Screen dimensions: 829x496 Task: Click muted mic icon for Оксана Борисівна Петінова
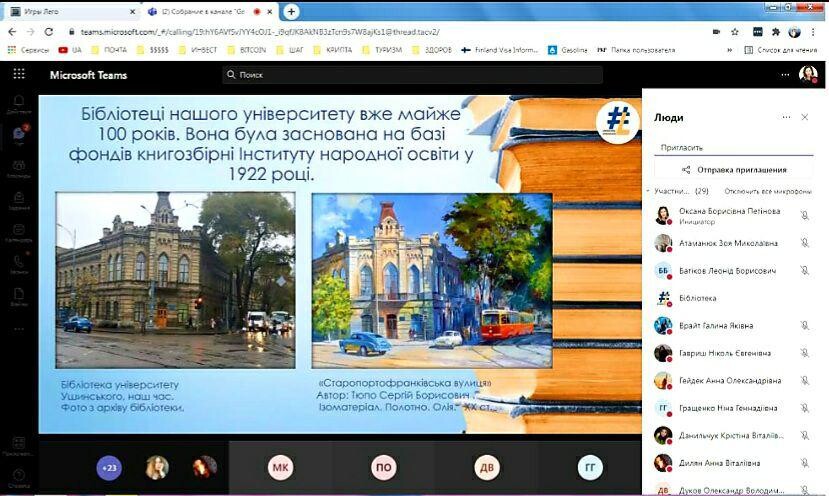pos(804,215)
